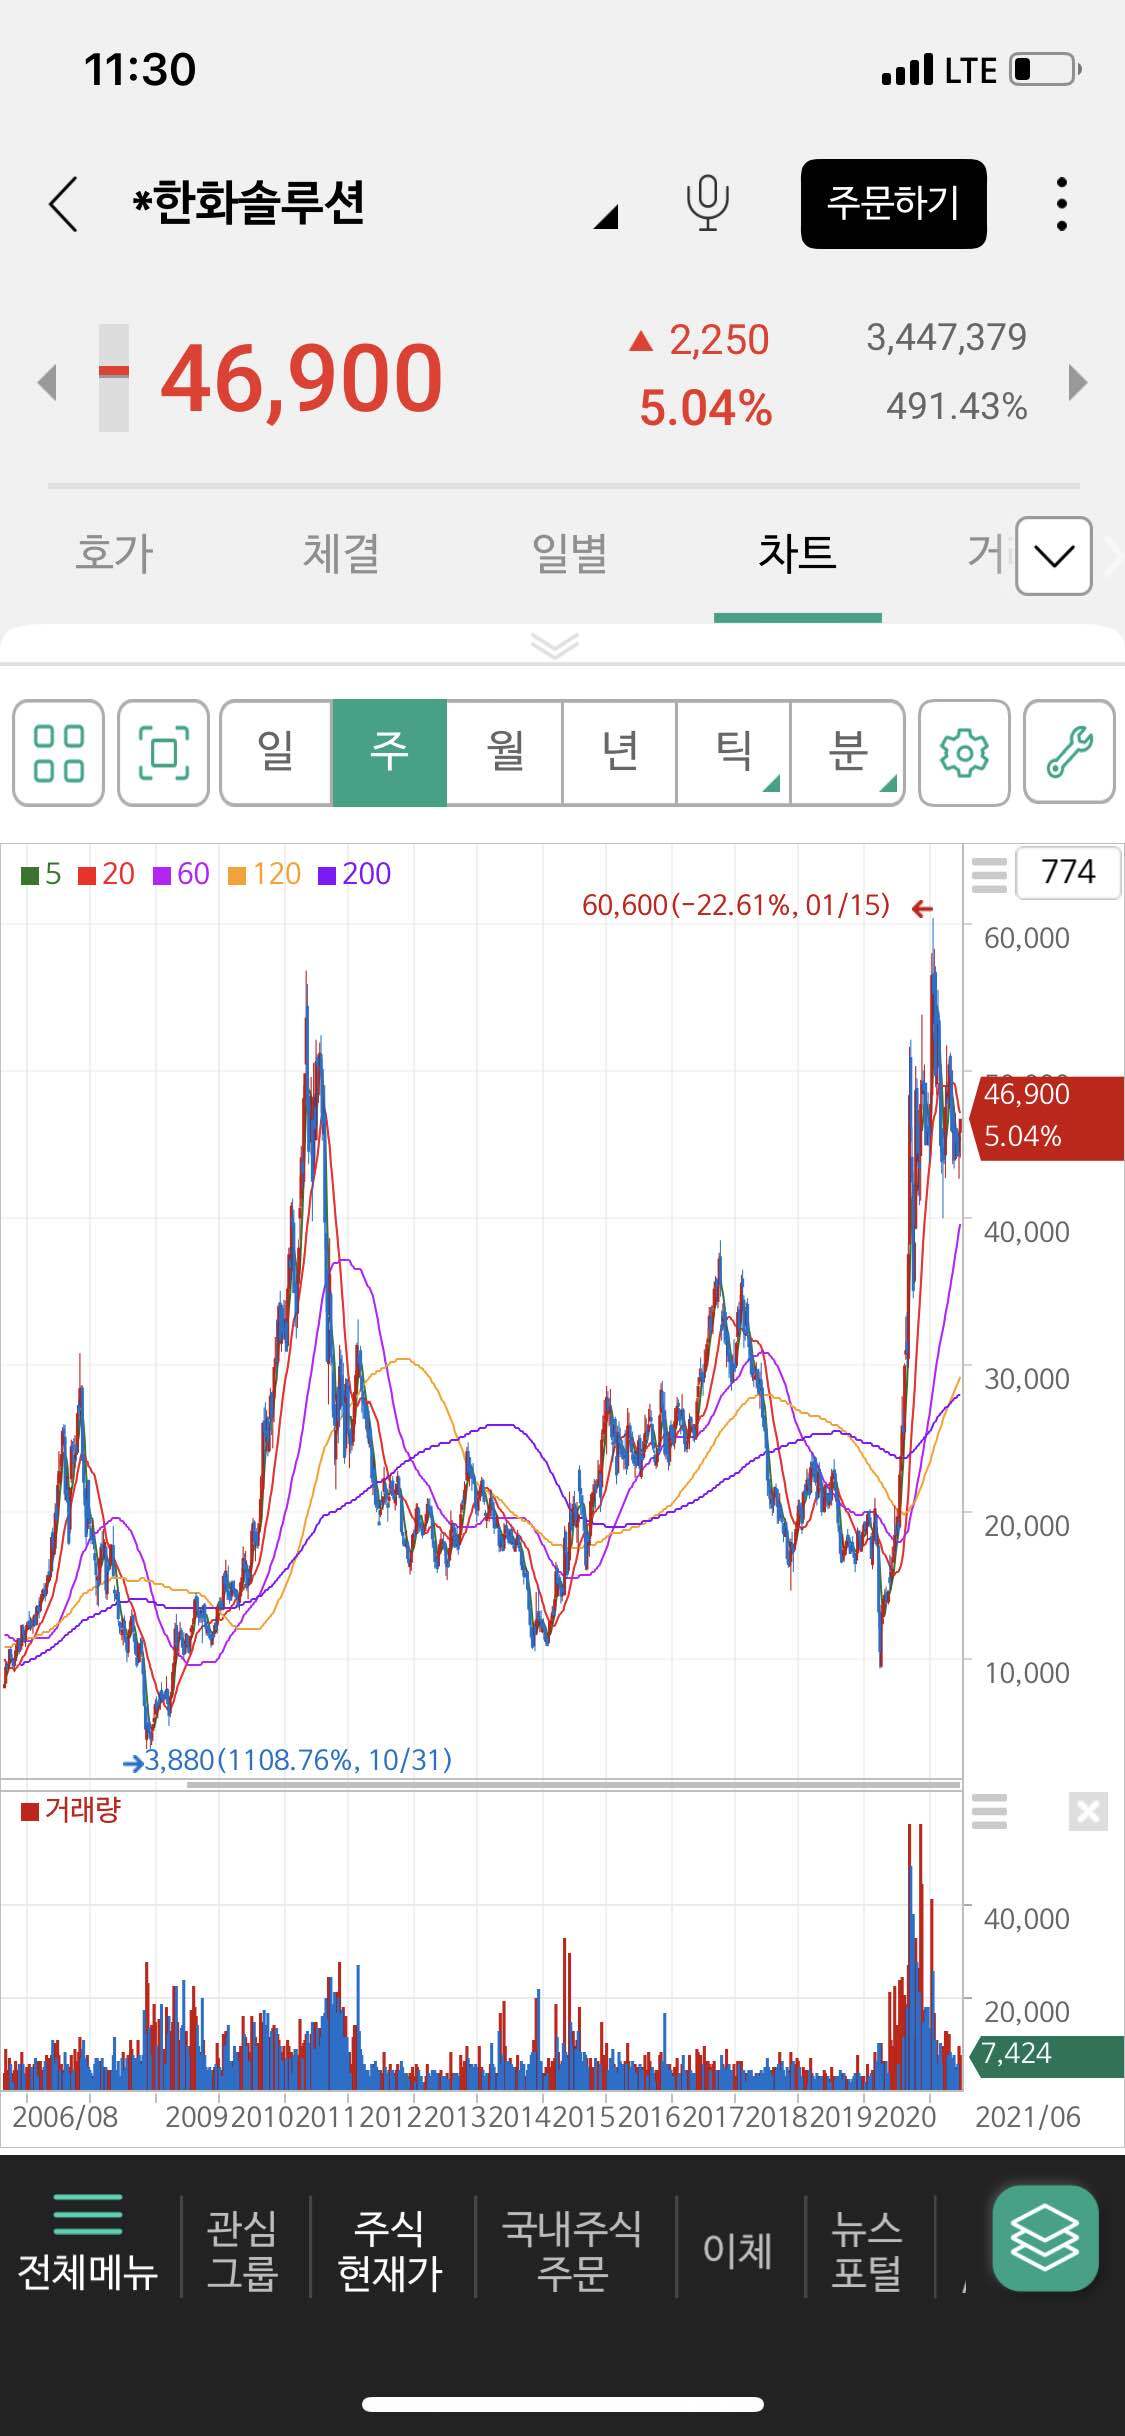Viewport: 1125px width, 2436px height.
Task: Open volume panel hamburger menu icon
Action: point(989,1811)
